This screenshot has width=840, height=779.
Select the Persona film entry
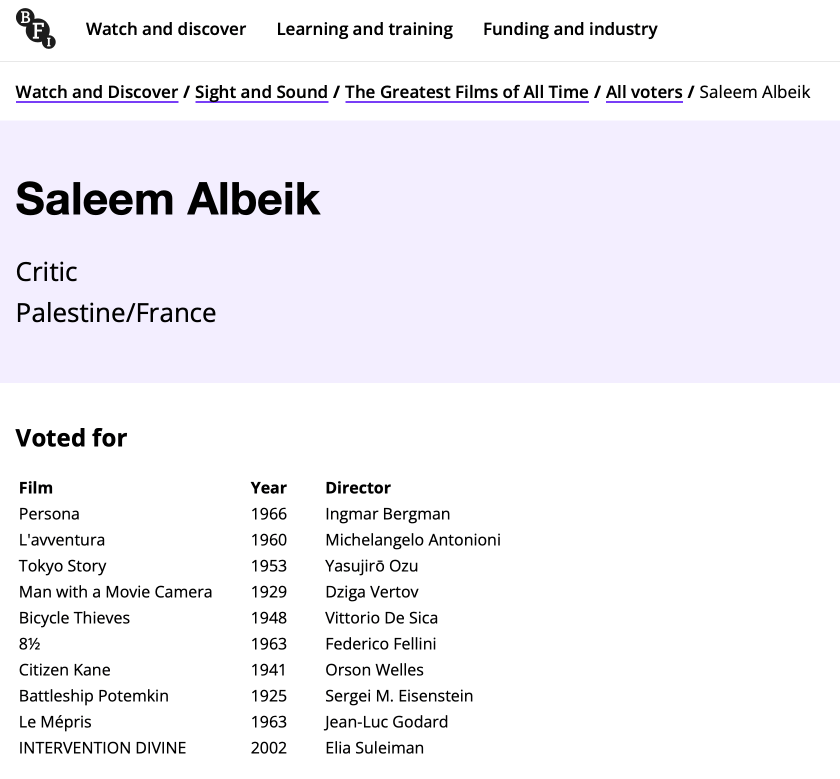(x=49, y=514)
